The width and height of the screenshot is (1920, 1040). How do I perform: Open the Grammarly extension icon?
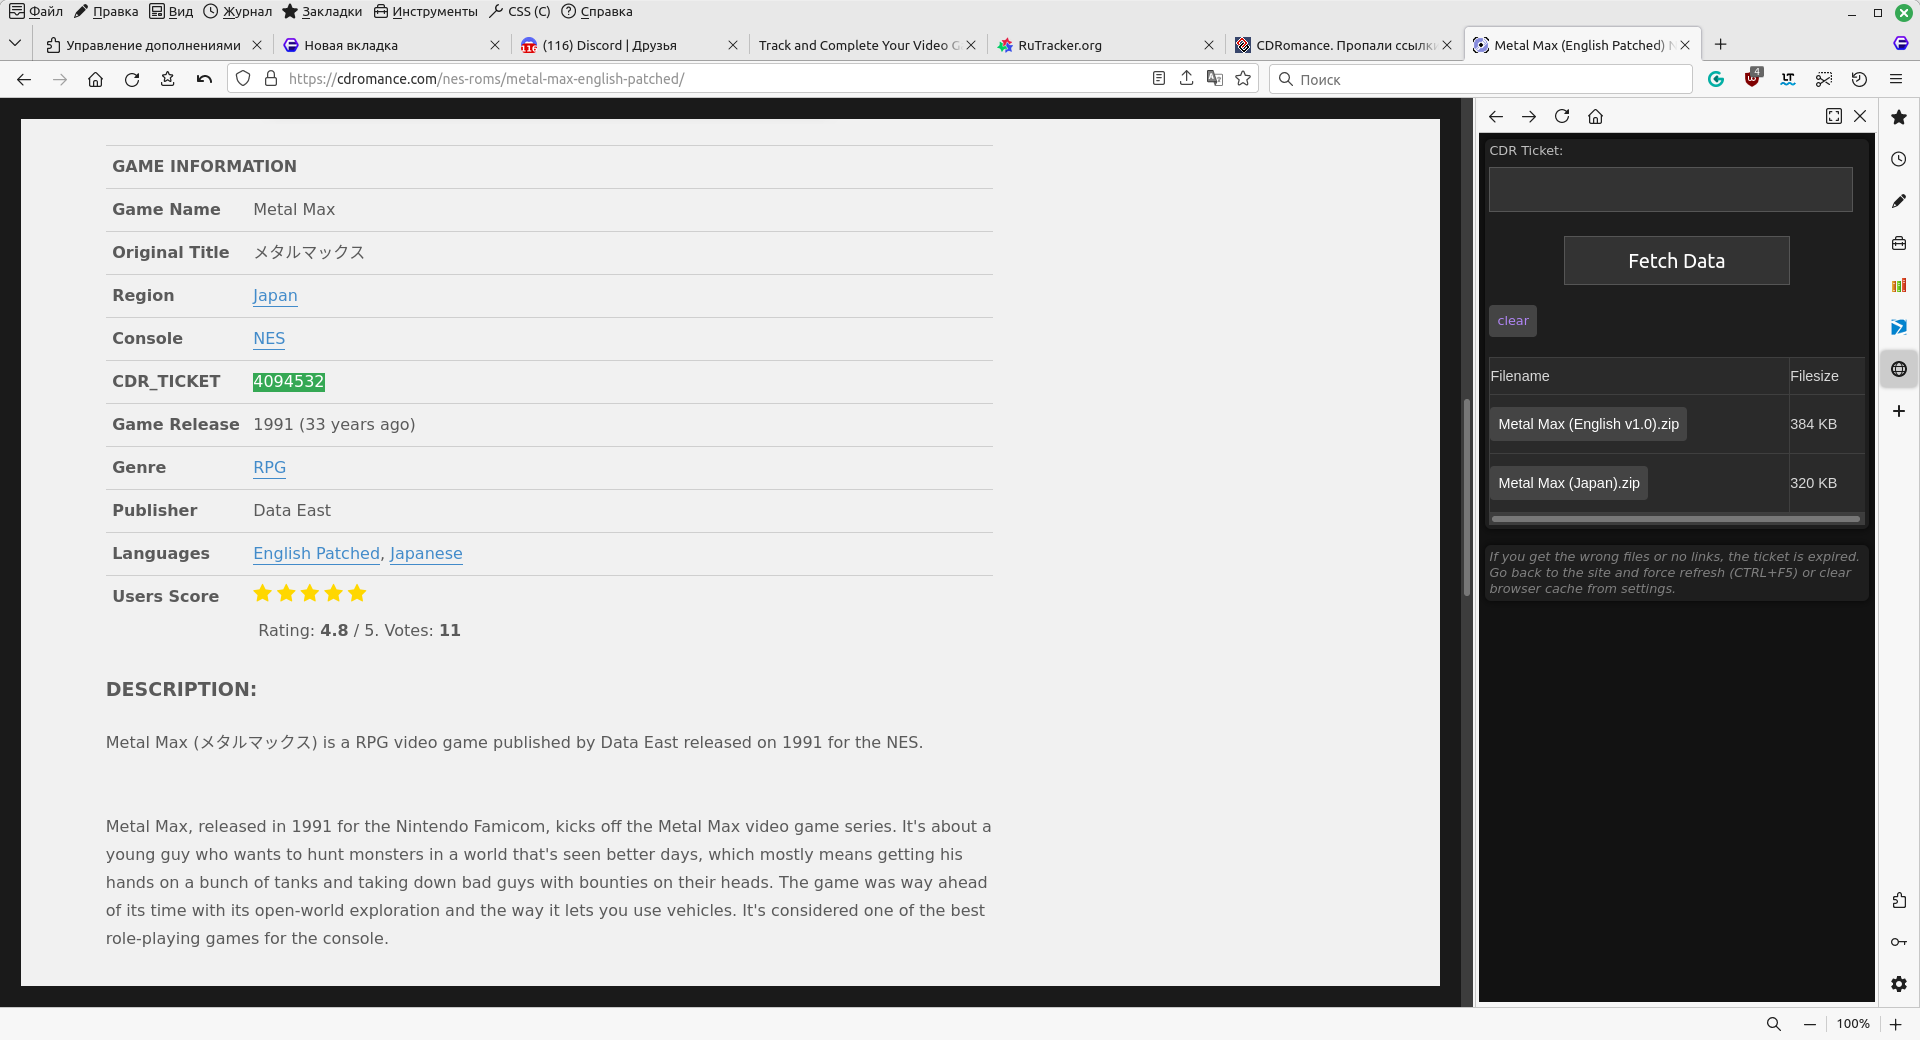1716,79
